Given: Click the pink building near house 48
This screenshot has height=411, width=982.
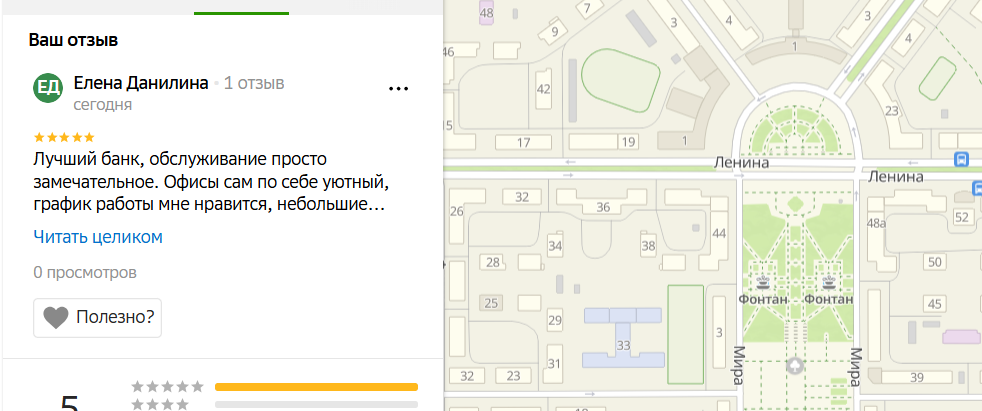Looking at the screenshot, I should tap(486, 13).
